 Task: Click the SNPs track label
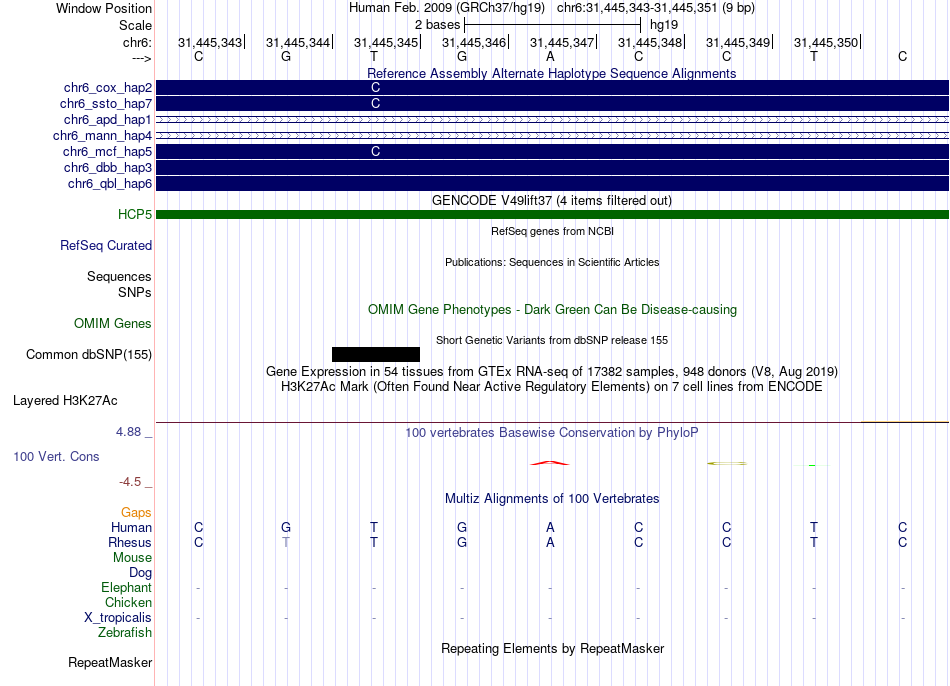coord(135,292)
